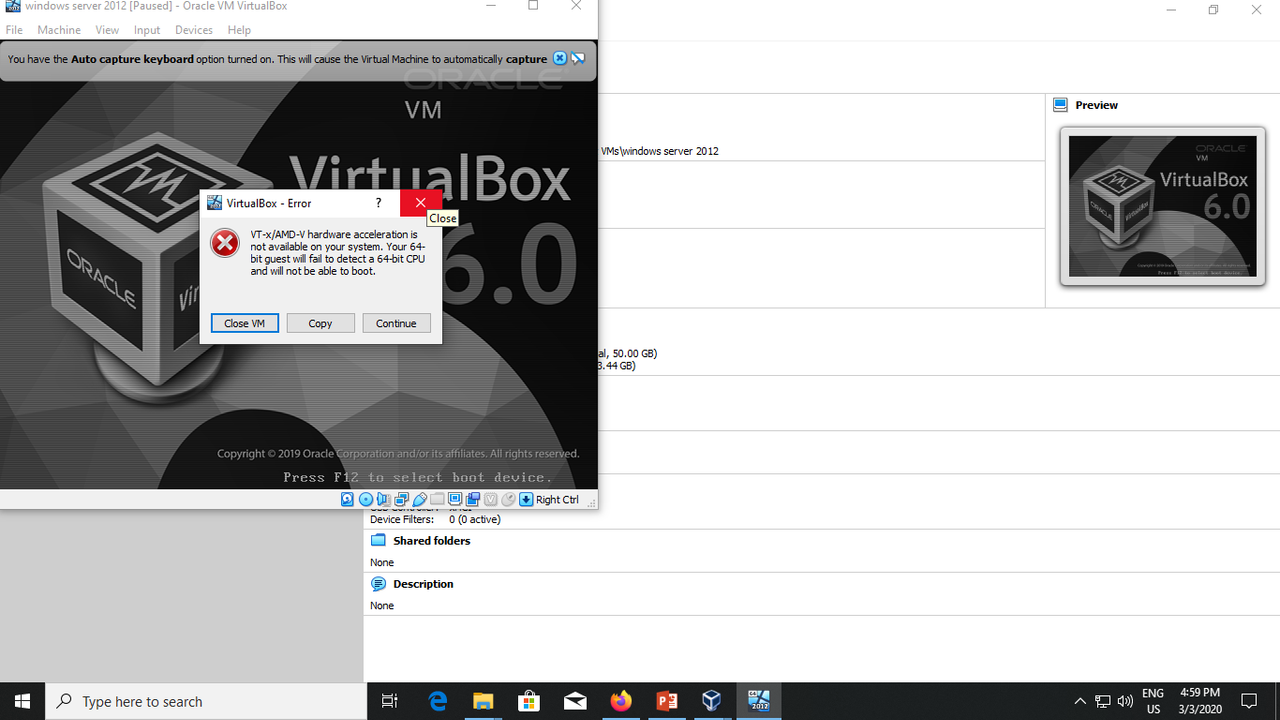Click the shared folders icon in VM status bar

(437, 499)
